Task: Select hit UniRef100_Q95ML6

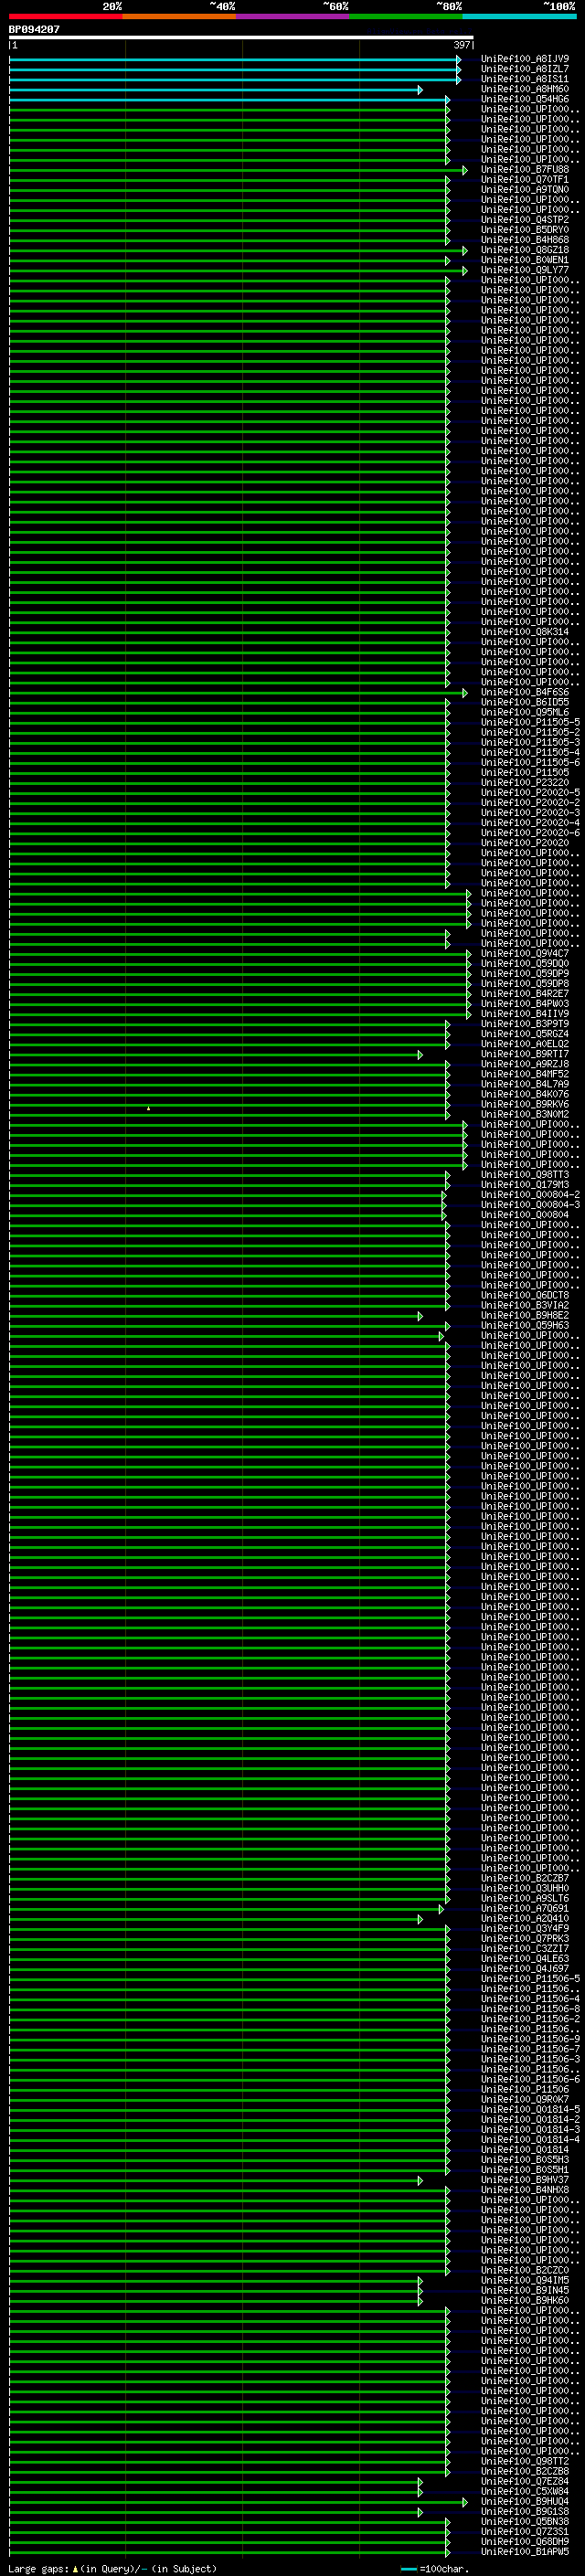Action: tap(525, 712)
